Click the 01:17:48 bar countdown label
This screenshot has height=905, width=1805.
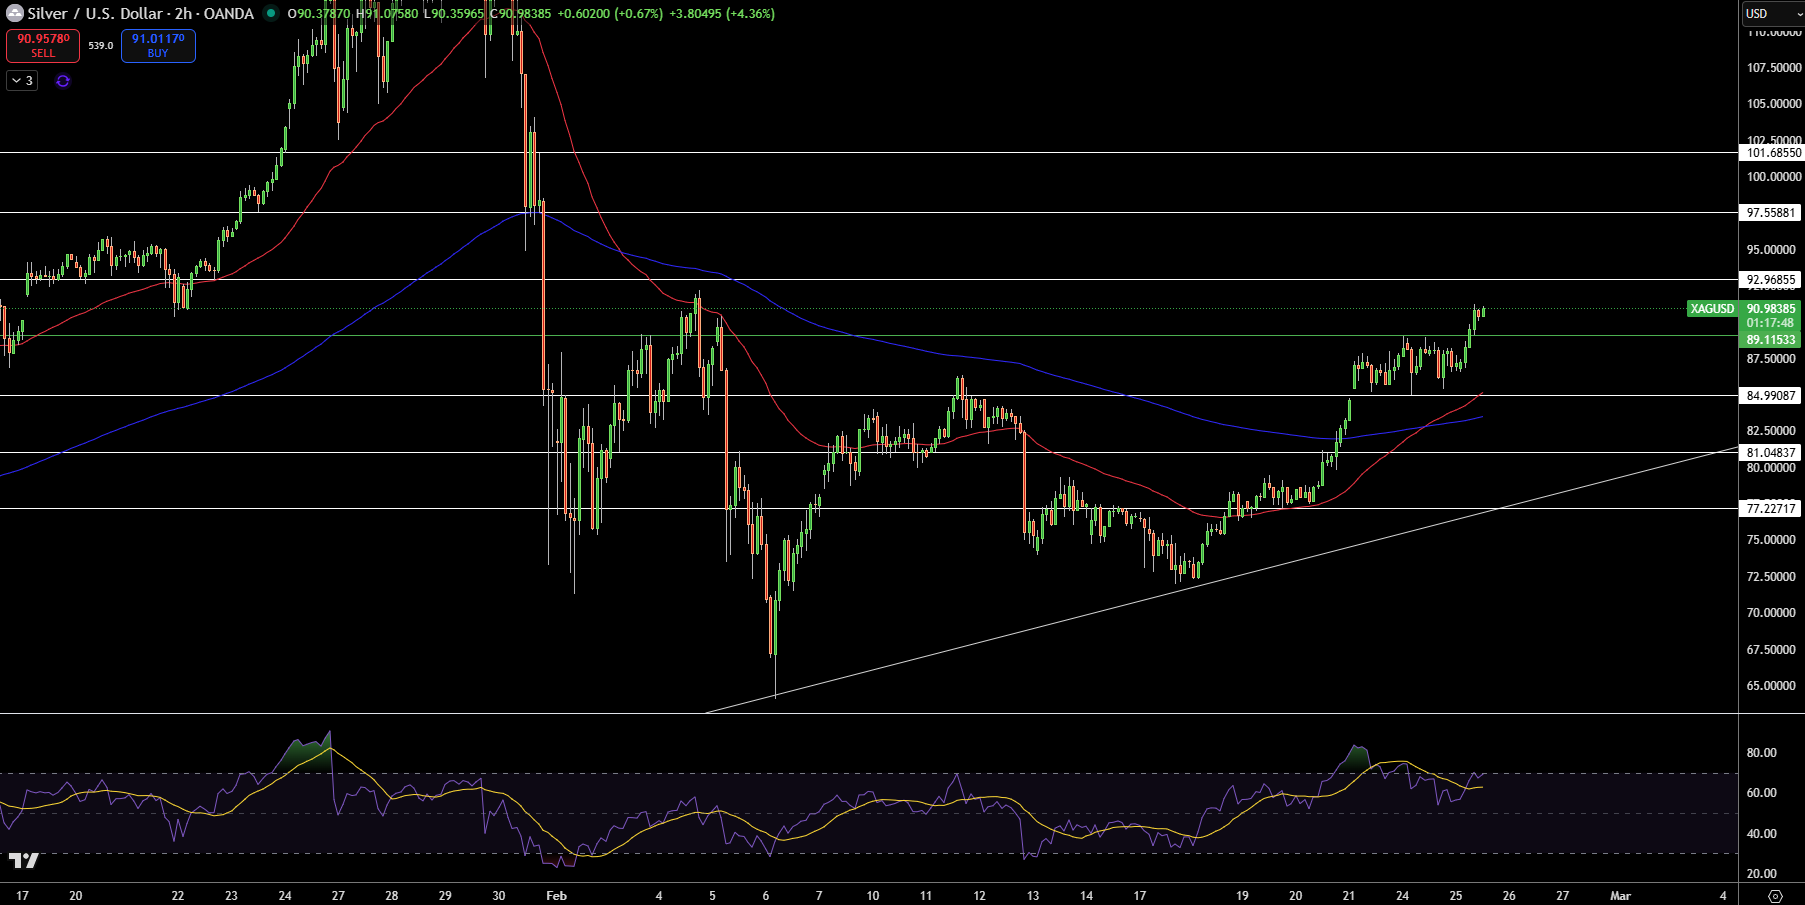tap(1771, 323)
